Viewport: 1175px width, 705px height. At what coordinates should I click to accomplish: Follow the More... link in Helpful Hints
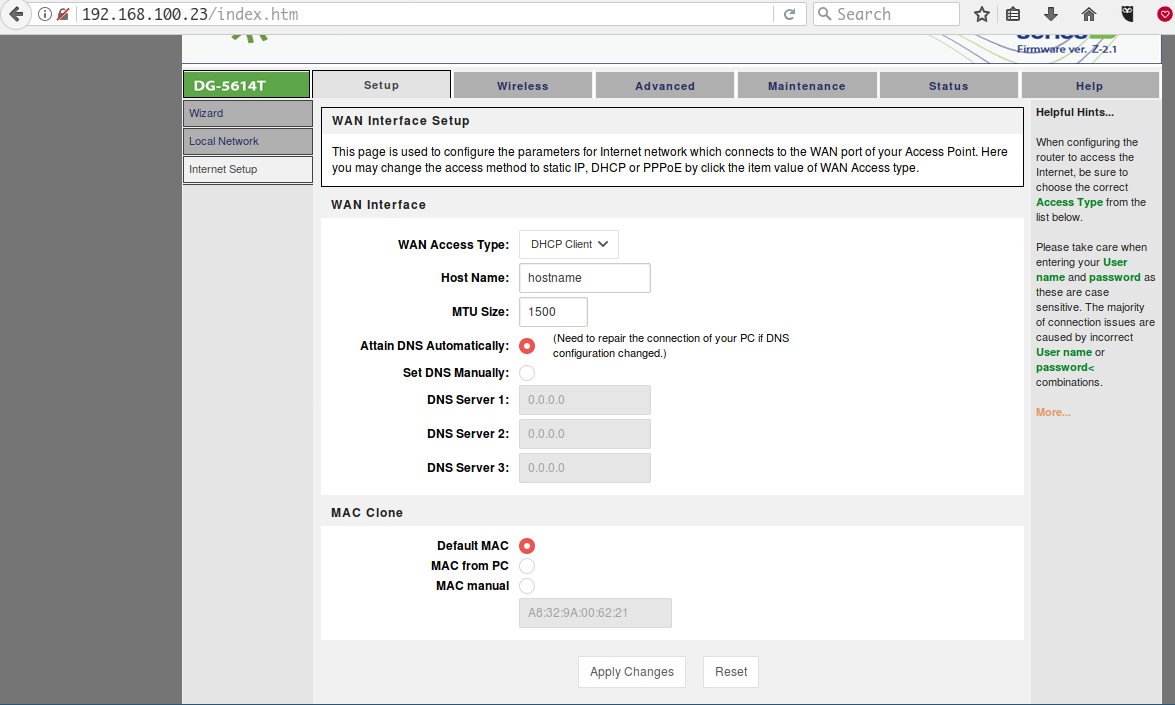point(1053,412)
